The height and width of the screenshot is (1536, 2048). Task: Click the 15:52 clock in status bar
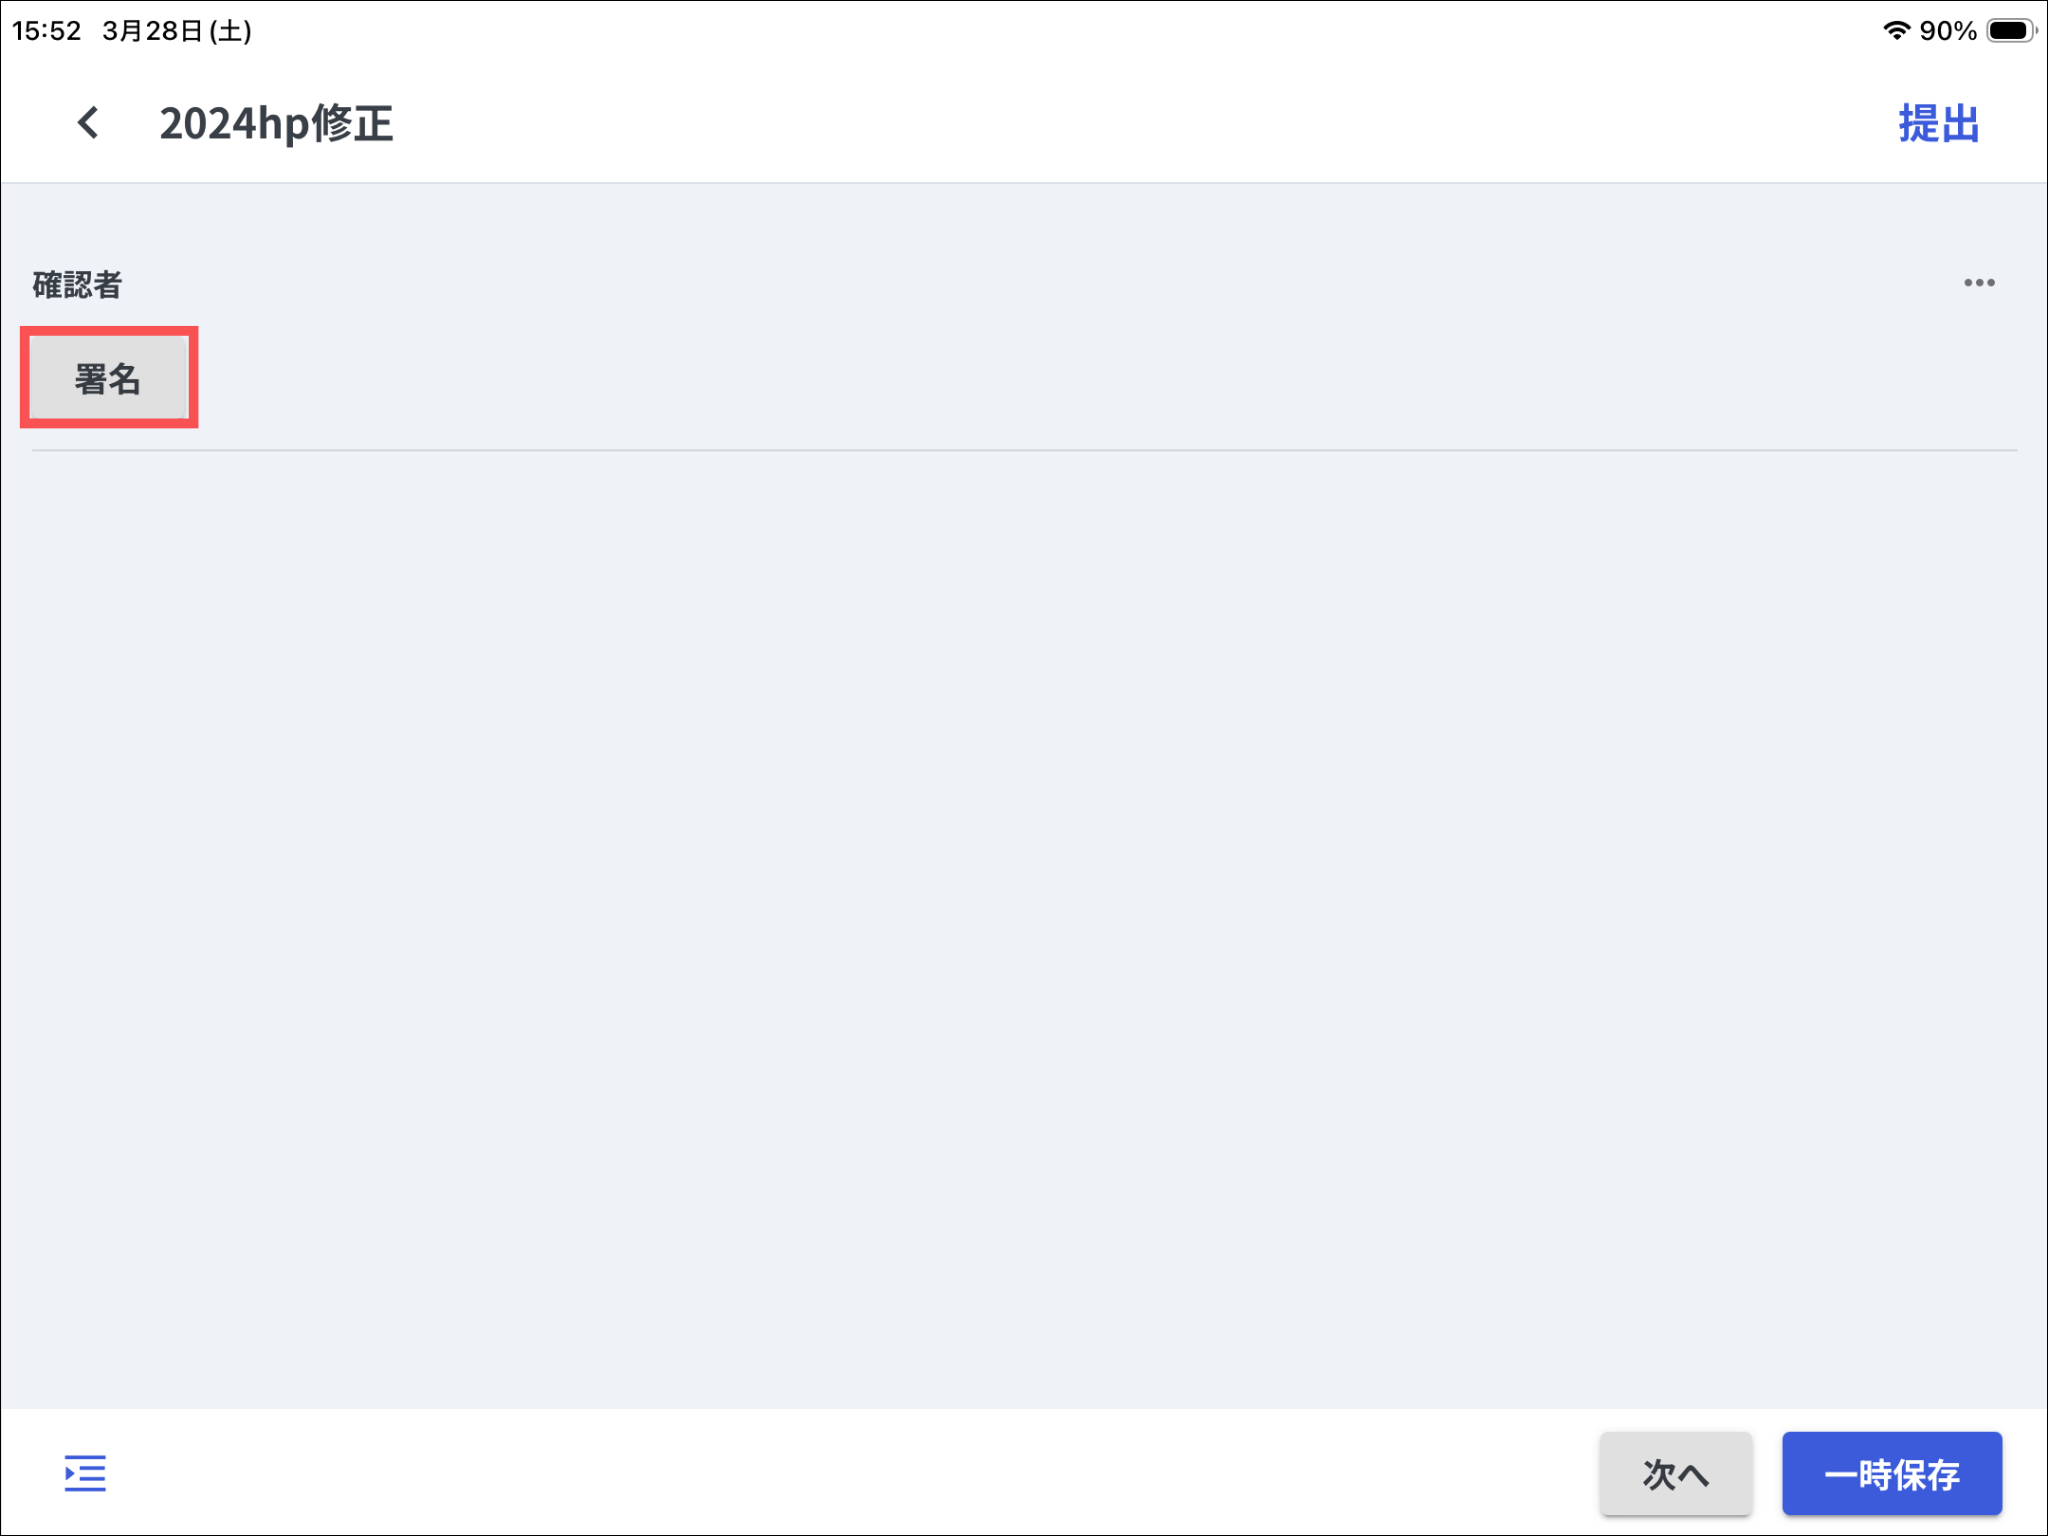(47, 31)
